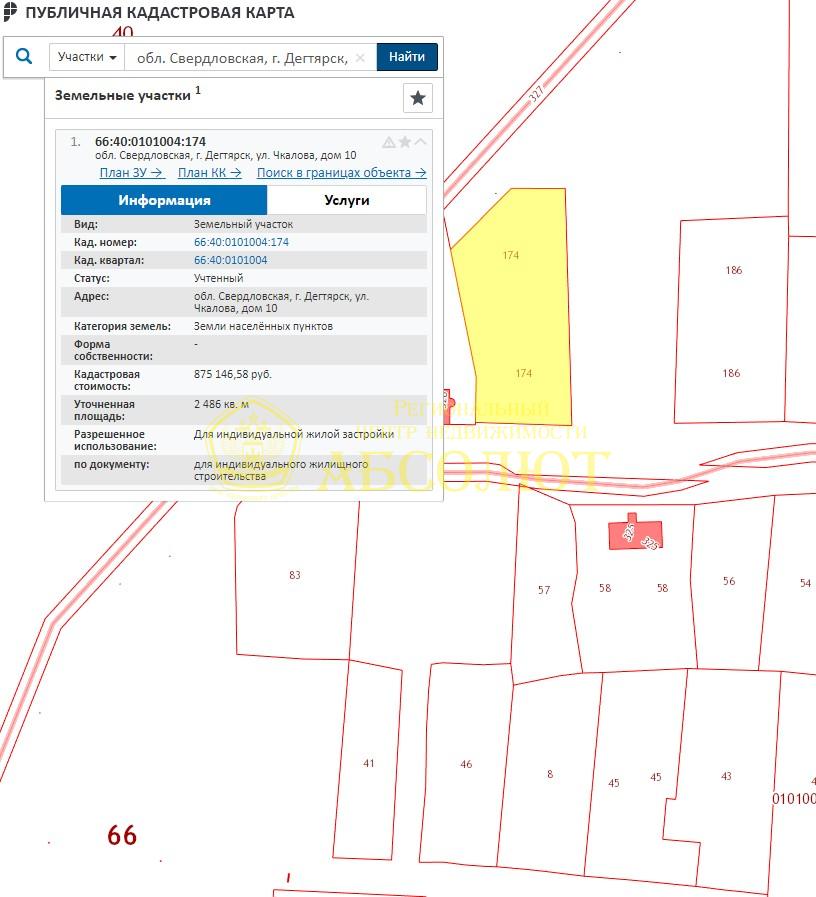Click parcel 46 on the map

click(466, 764)
